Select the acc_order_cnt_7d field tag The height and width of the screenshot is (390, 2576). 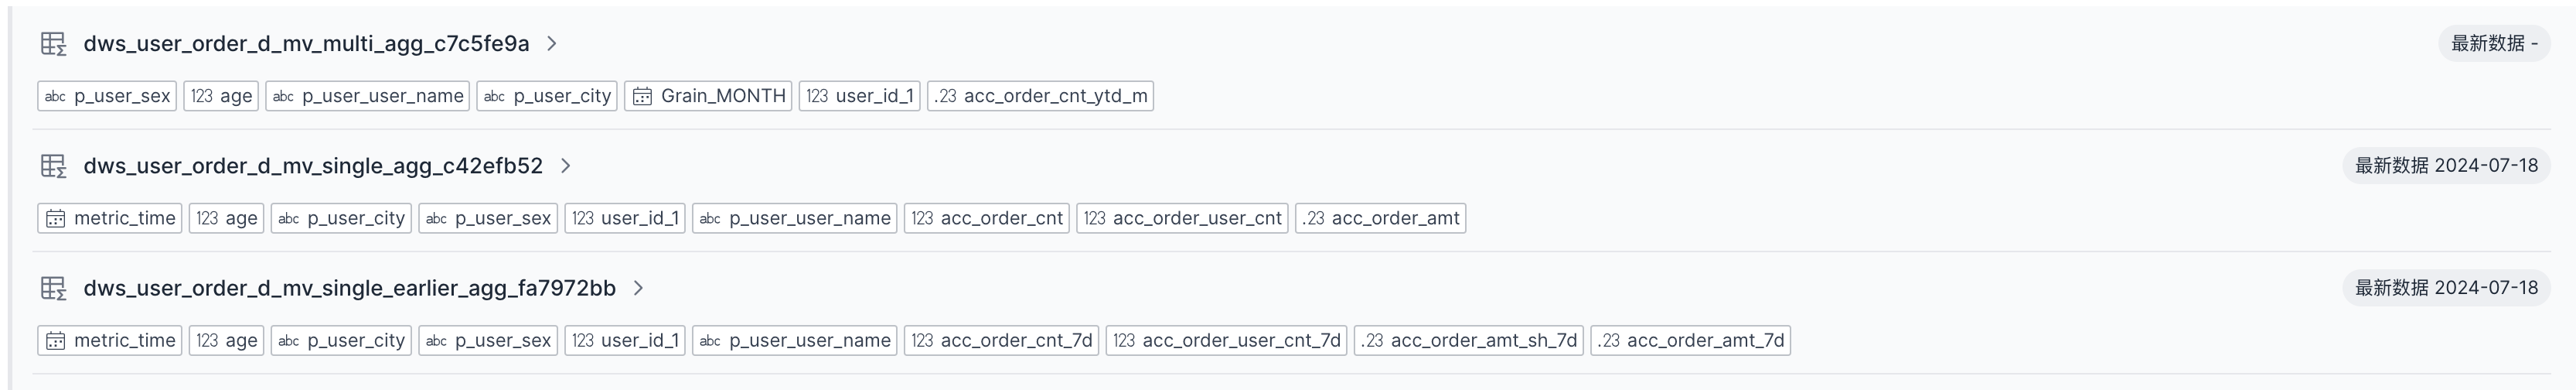tap(1001, 340)
